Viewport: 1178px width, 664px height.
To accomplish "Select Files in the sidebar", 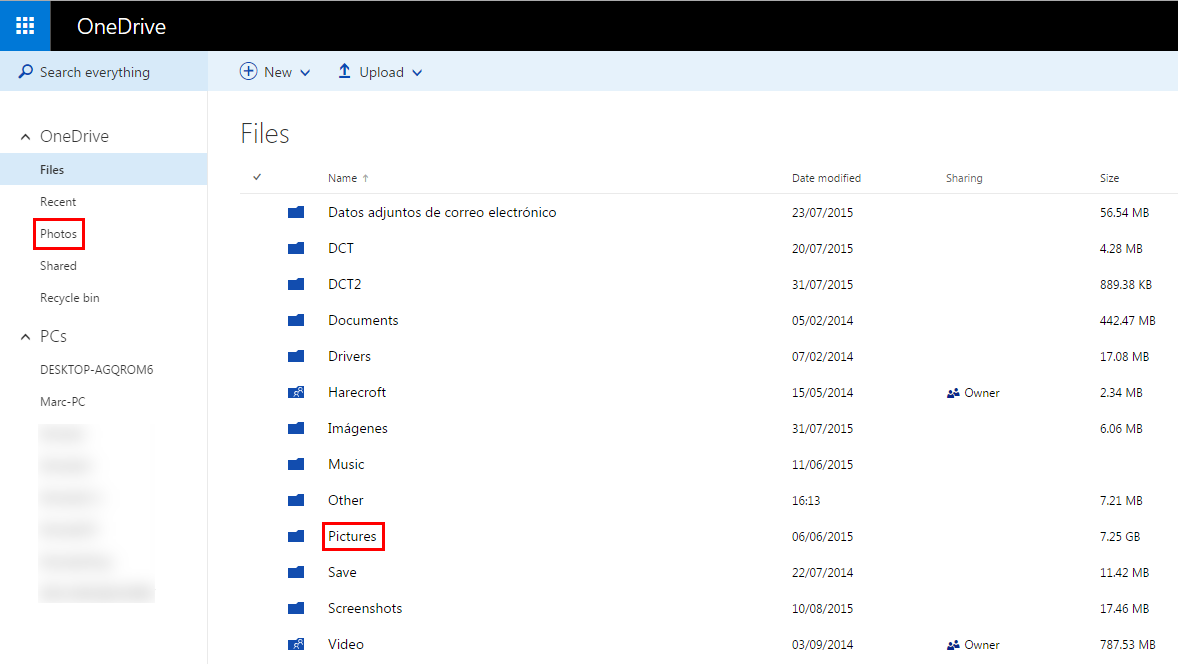I will tap(104, 169).
